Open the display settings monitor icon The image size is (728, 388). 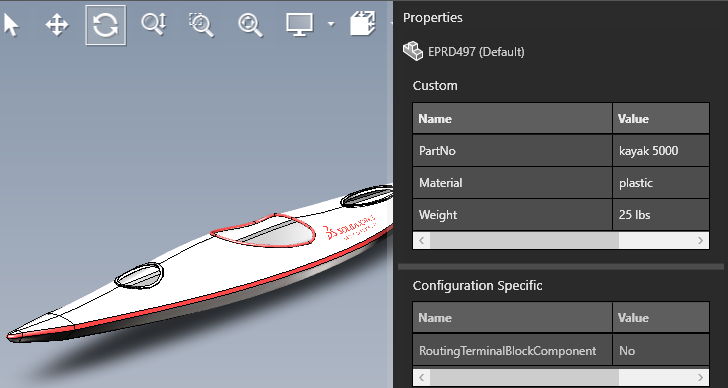[299, 25]
